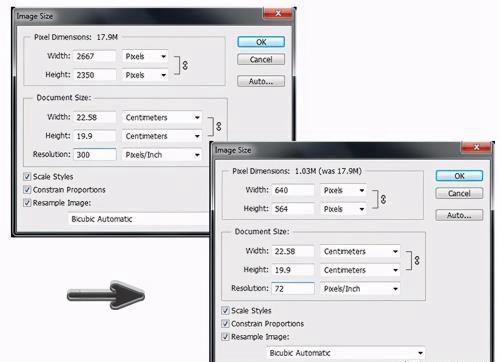Open the Bicubic Automatic dropdown in front dialog
This screenshot has height=362, width=500.
tap(346, 353)
